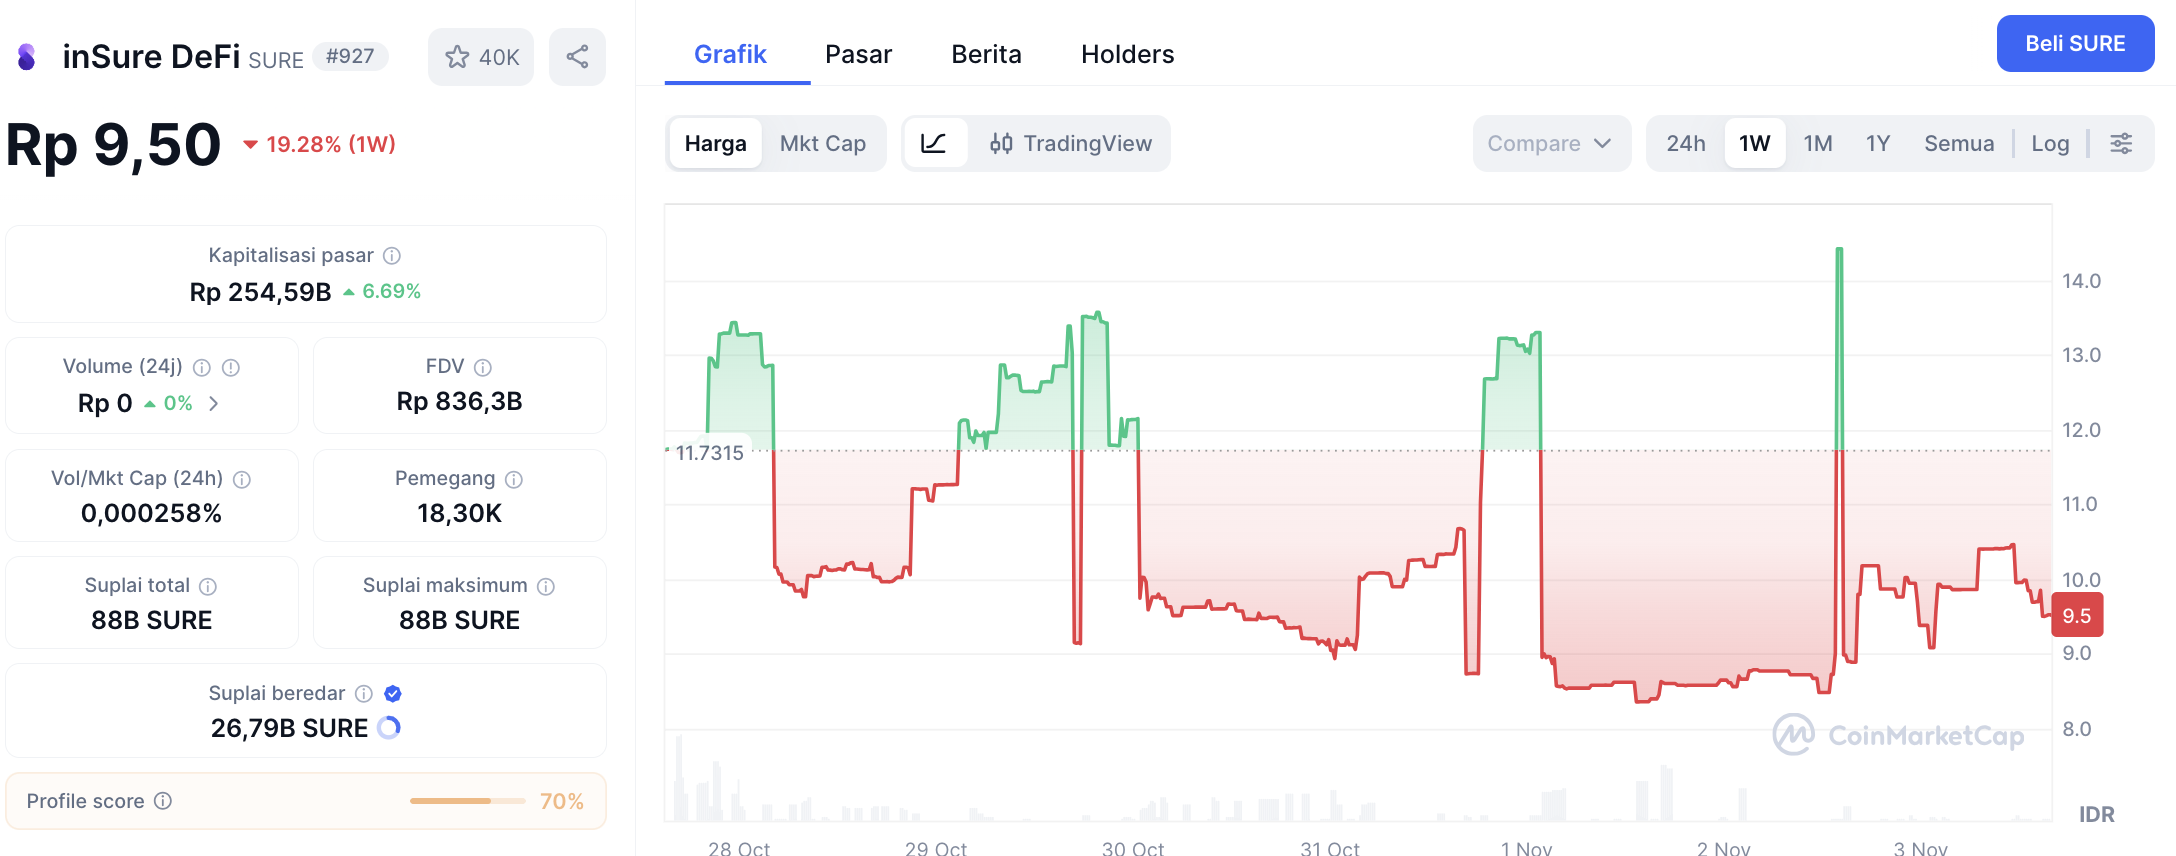Click the Profile score progress bar

click(467, 801)
